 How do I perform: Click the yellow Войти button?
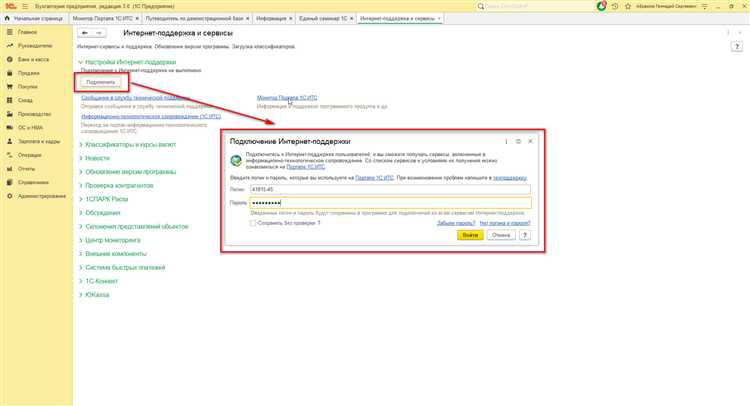point(470,235)
